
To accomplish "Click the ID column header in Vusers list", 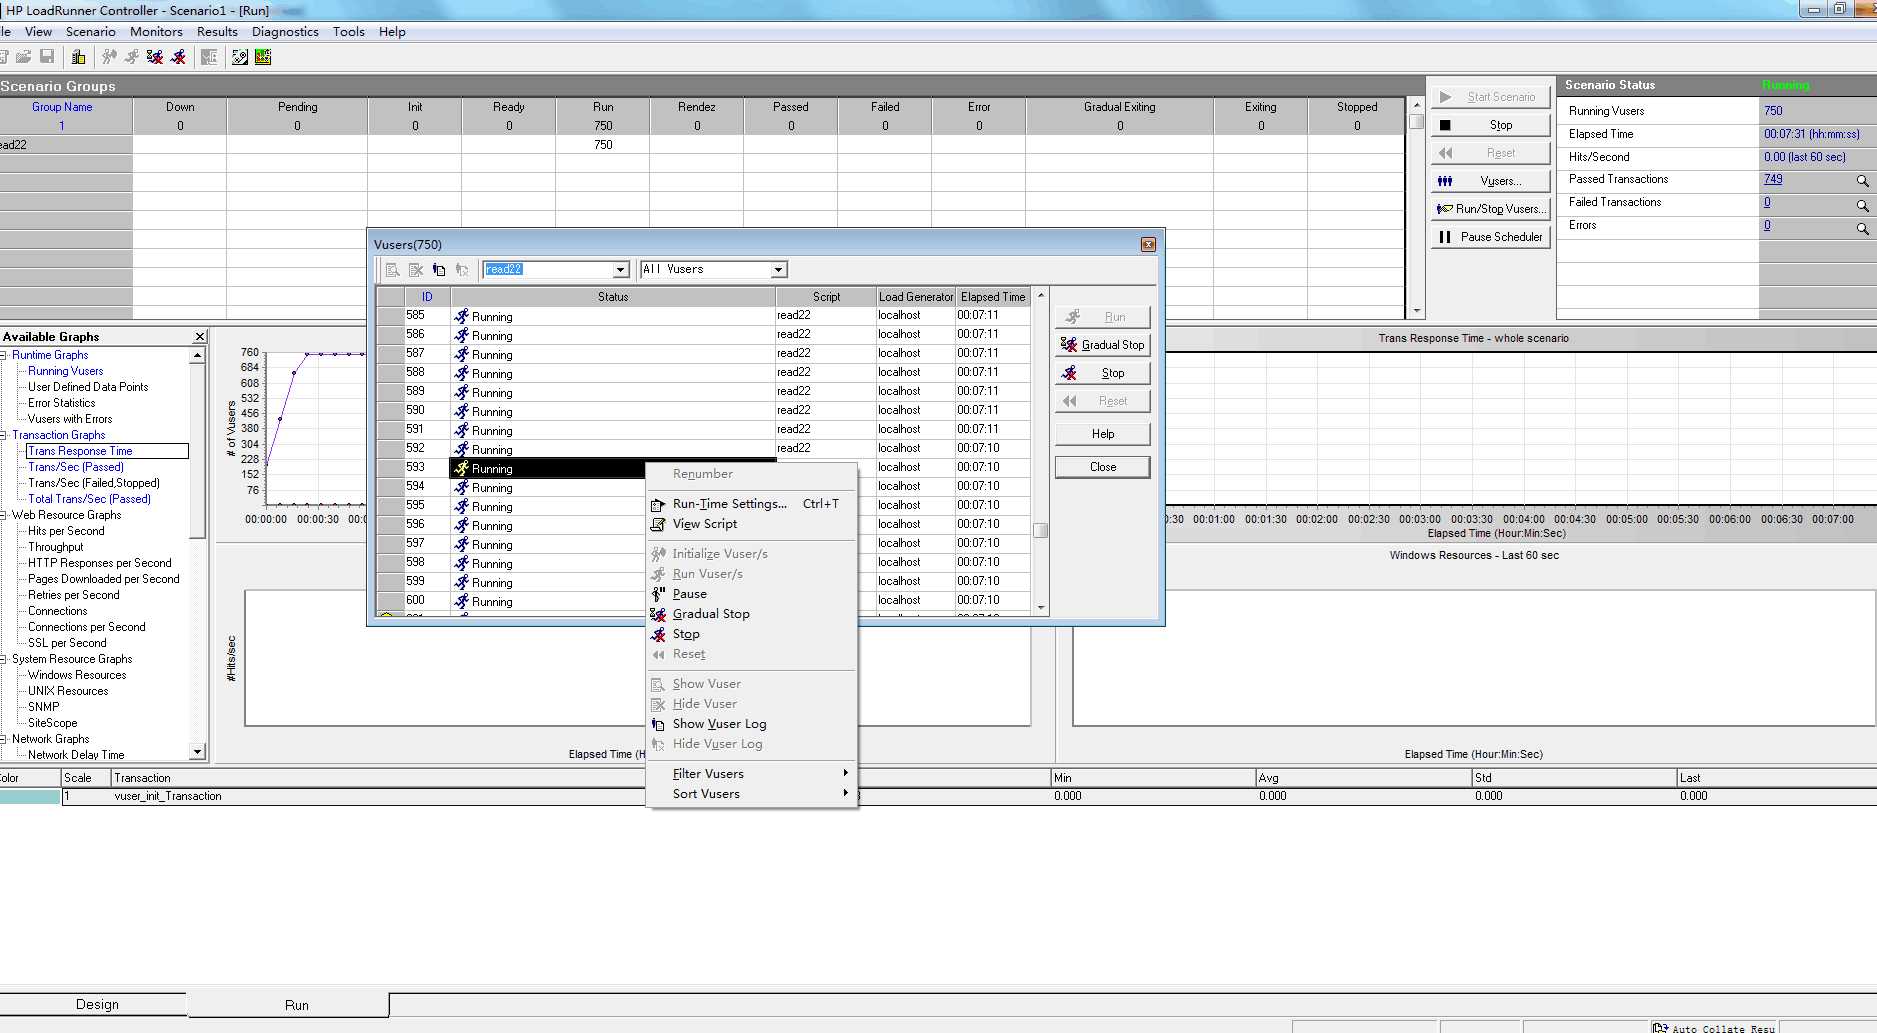I will click(427, 297).
